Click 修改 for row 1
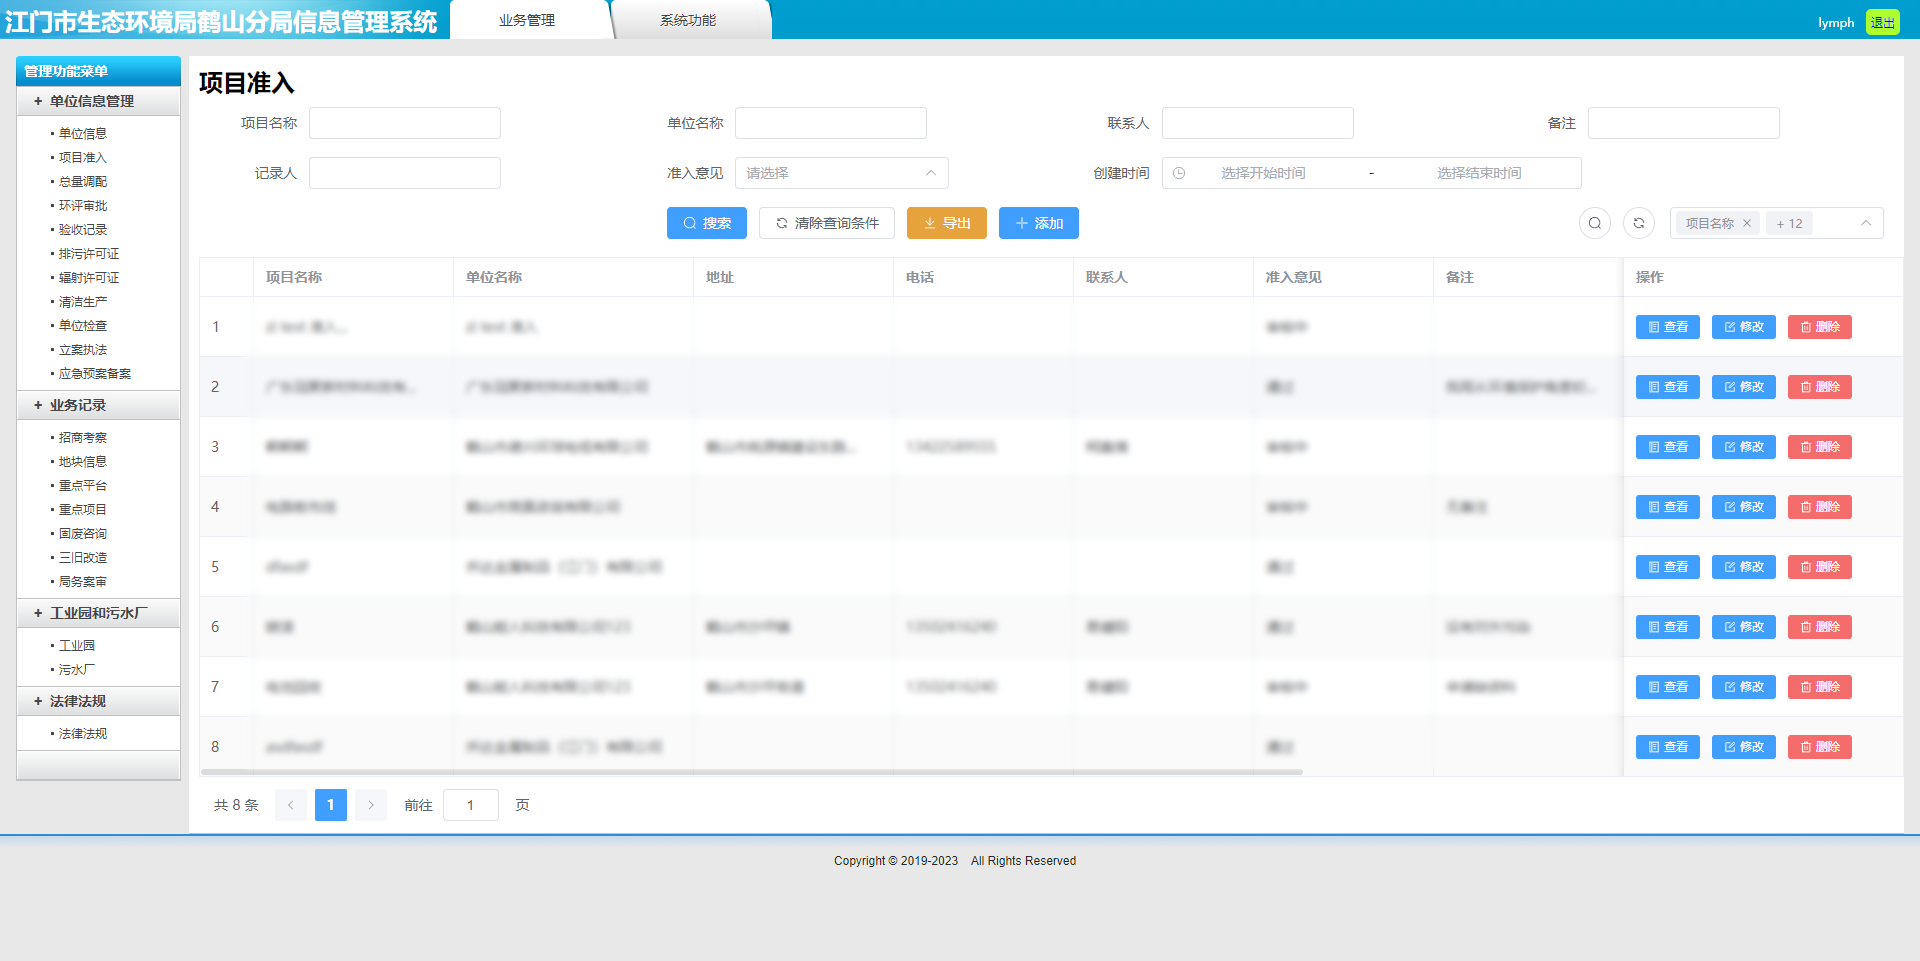Viewport: 1920px width, 961px height. [1743, 327]
